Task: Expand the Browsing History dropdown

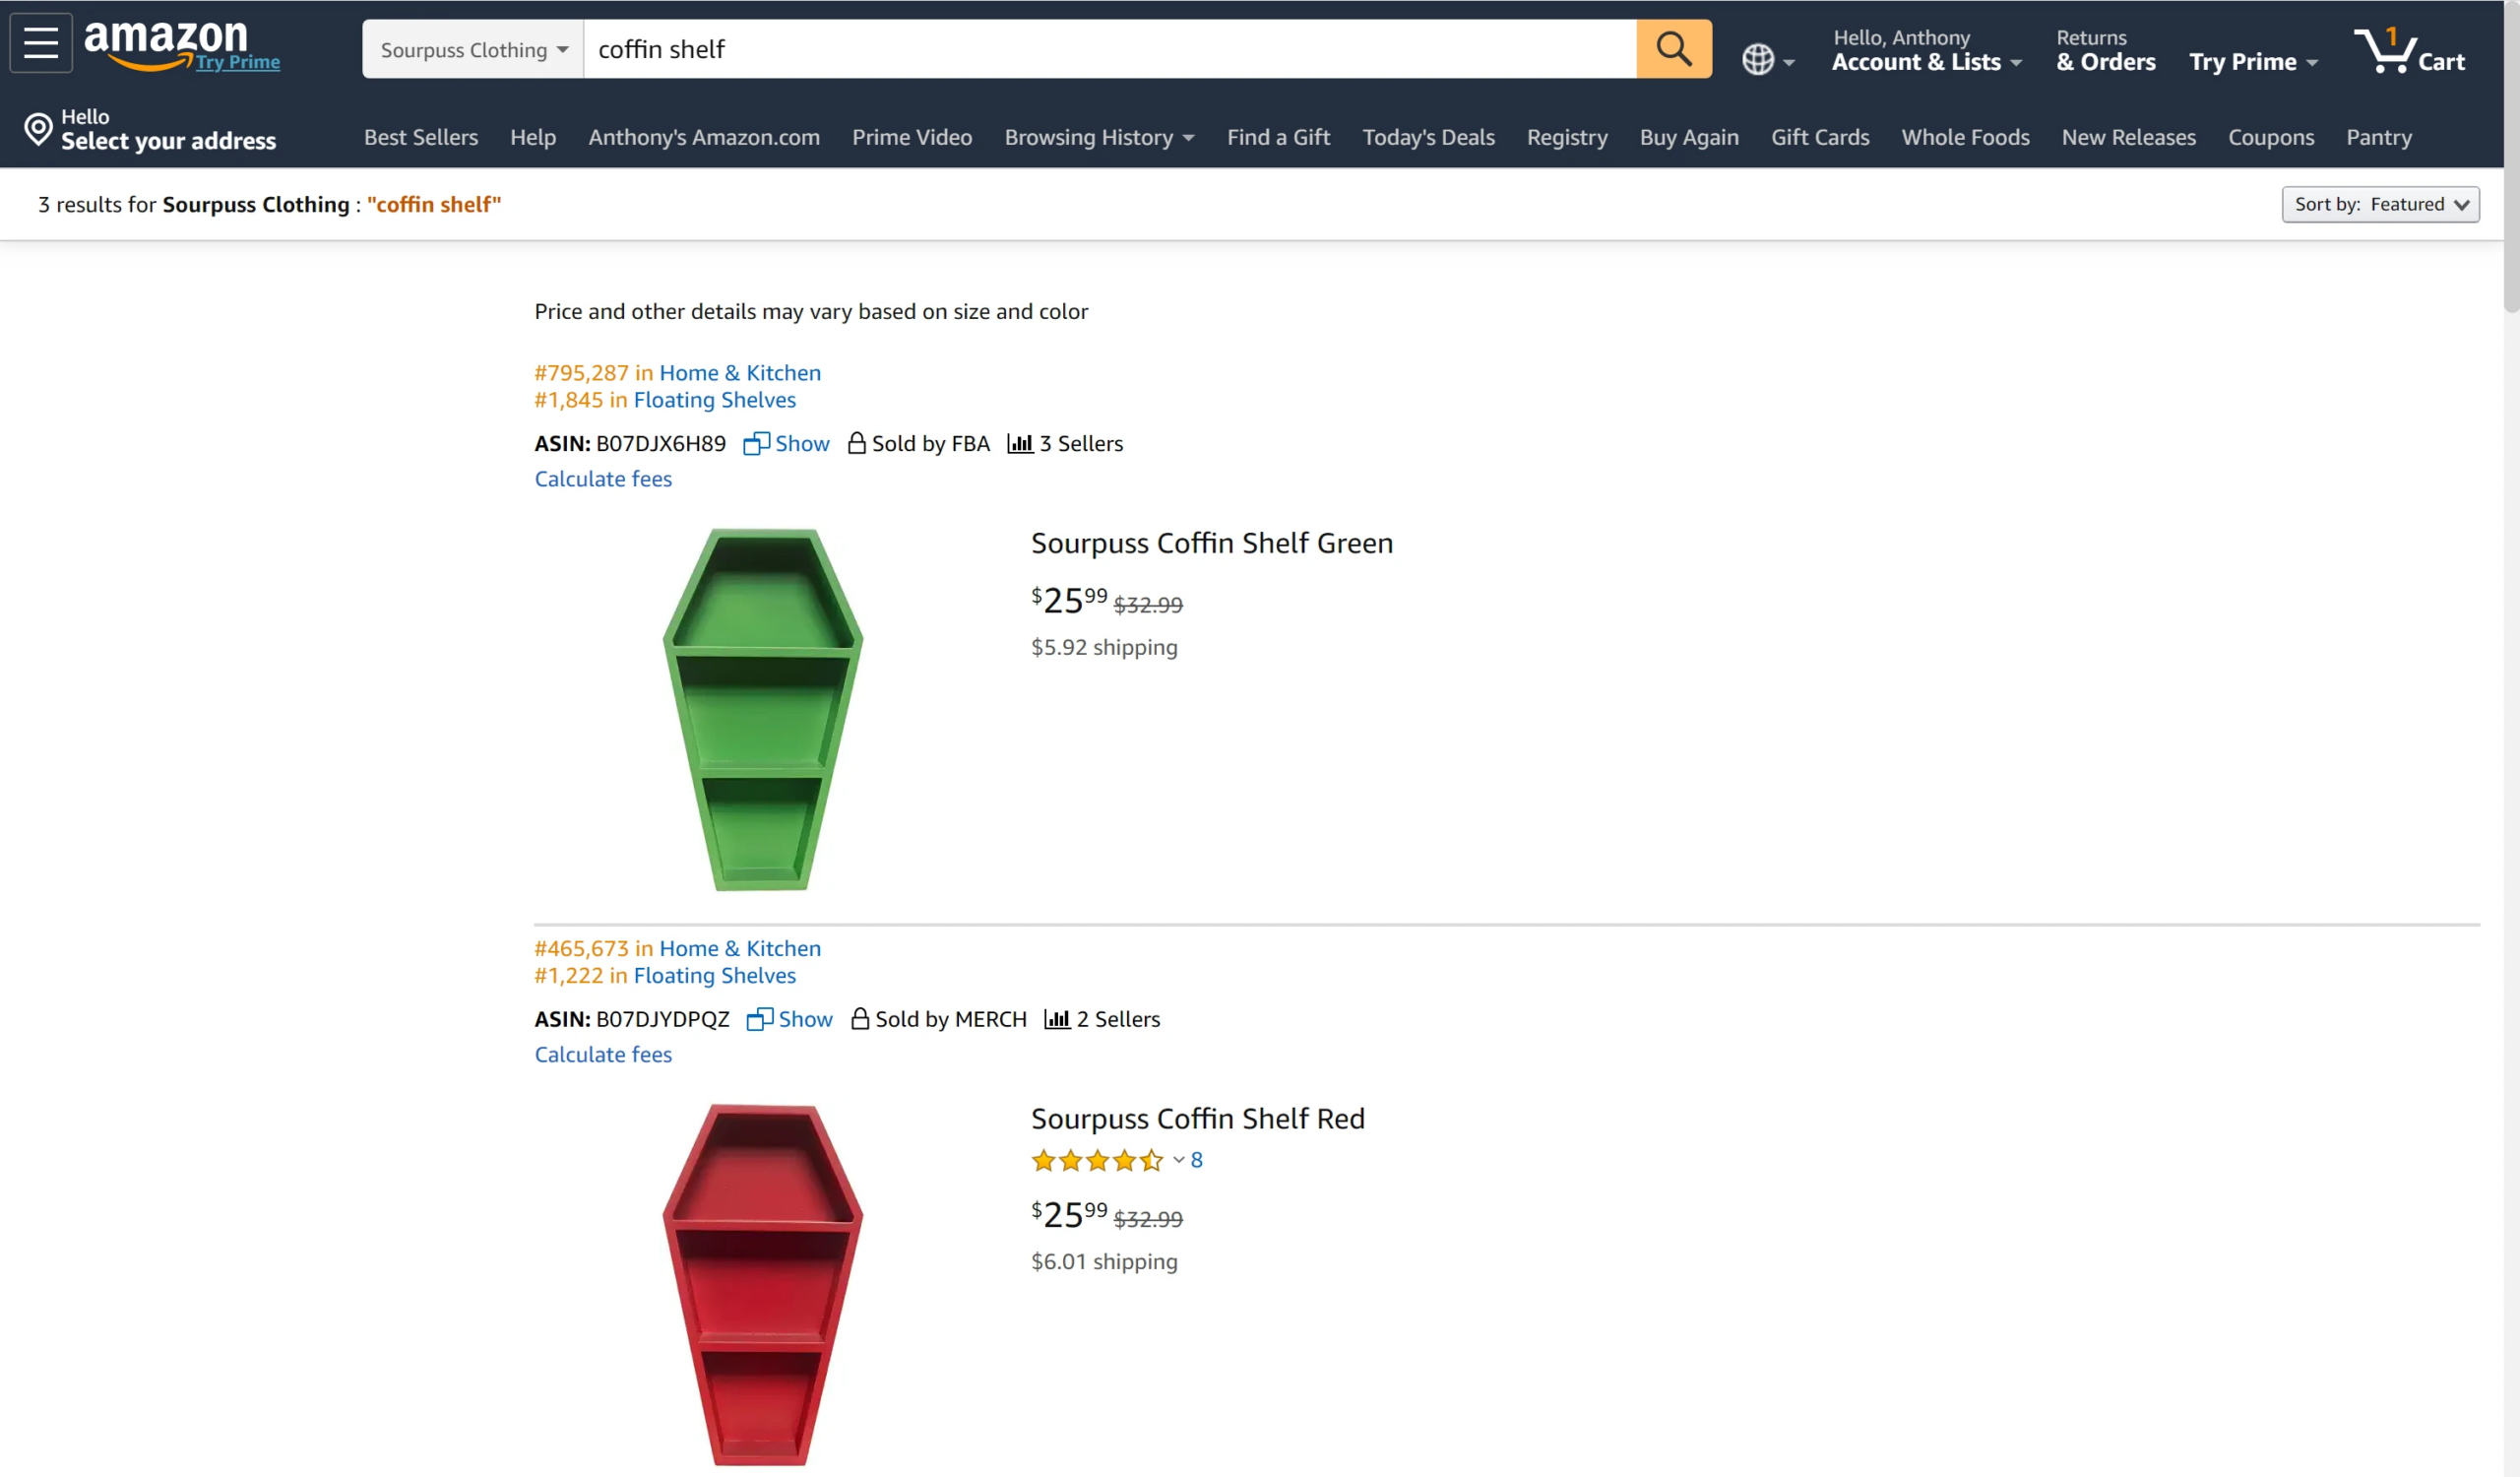Action: 1099,137
